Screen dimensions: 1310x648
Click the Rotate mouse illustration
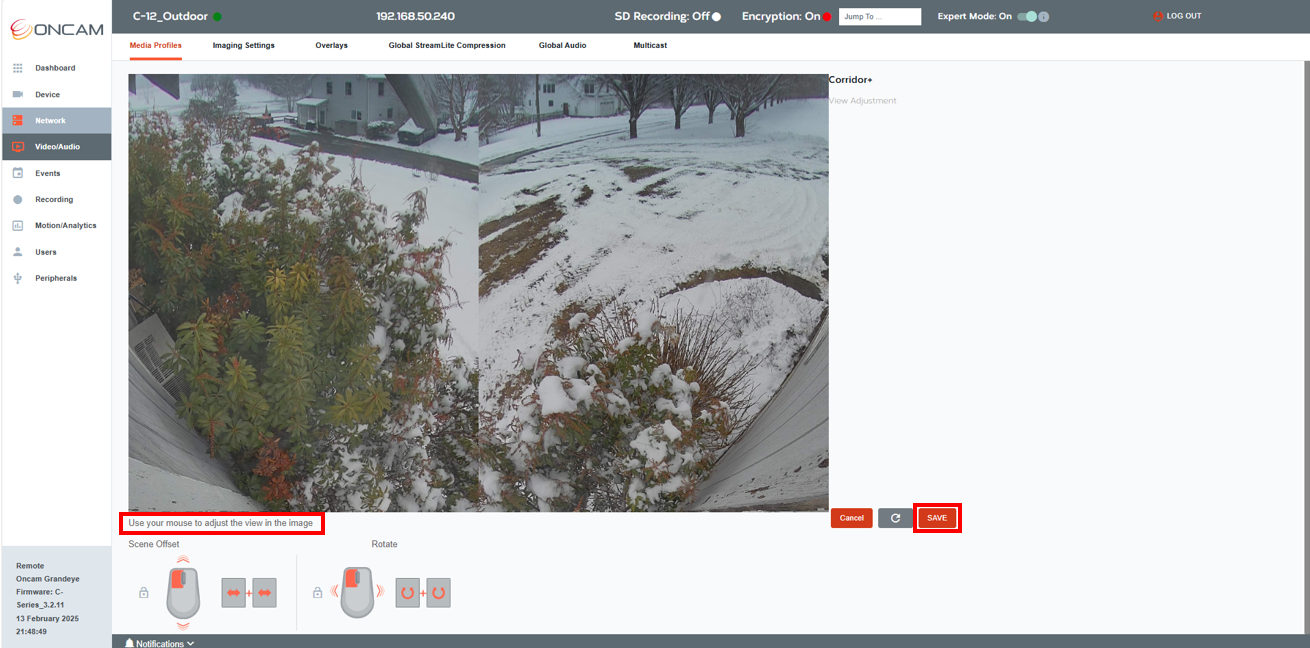358,593
